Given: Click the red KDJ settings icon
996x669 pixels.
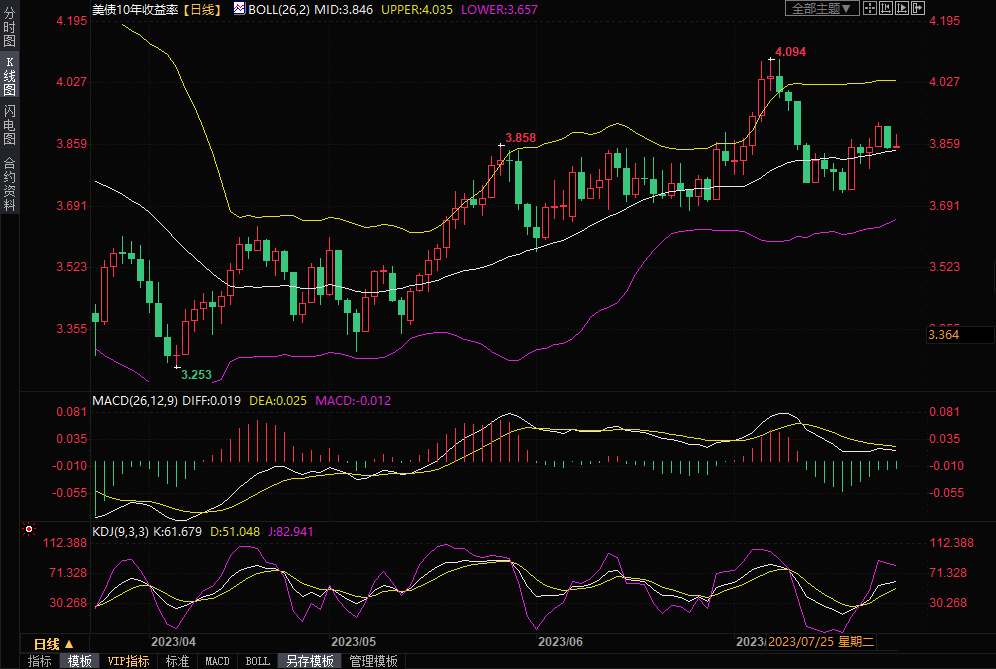Looking at the screenshot, I should point(29,528).
